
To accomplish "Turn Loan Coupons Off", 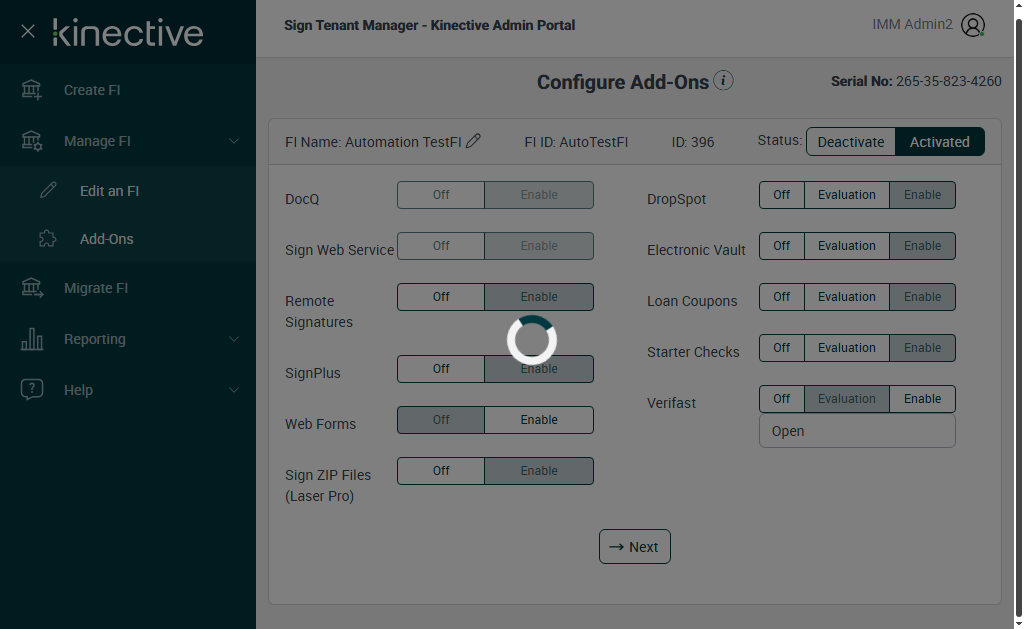I will (782, 297).
